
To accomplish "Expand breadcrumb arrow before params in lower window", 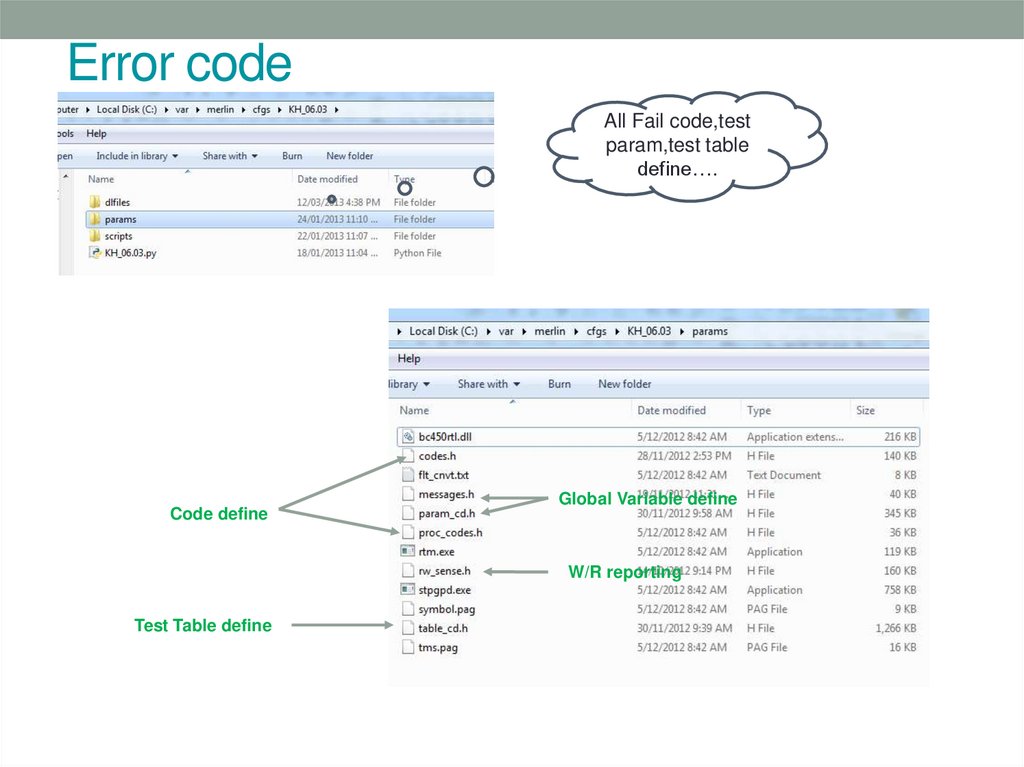I will point(682,331).
